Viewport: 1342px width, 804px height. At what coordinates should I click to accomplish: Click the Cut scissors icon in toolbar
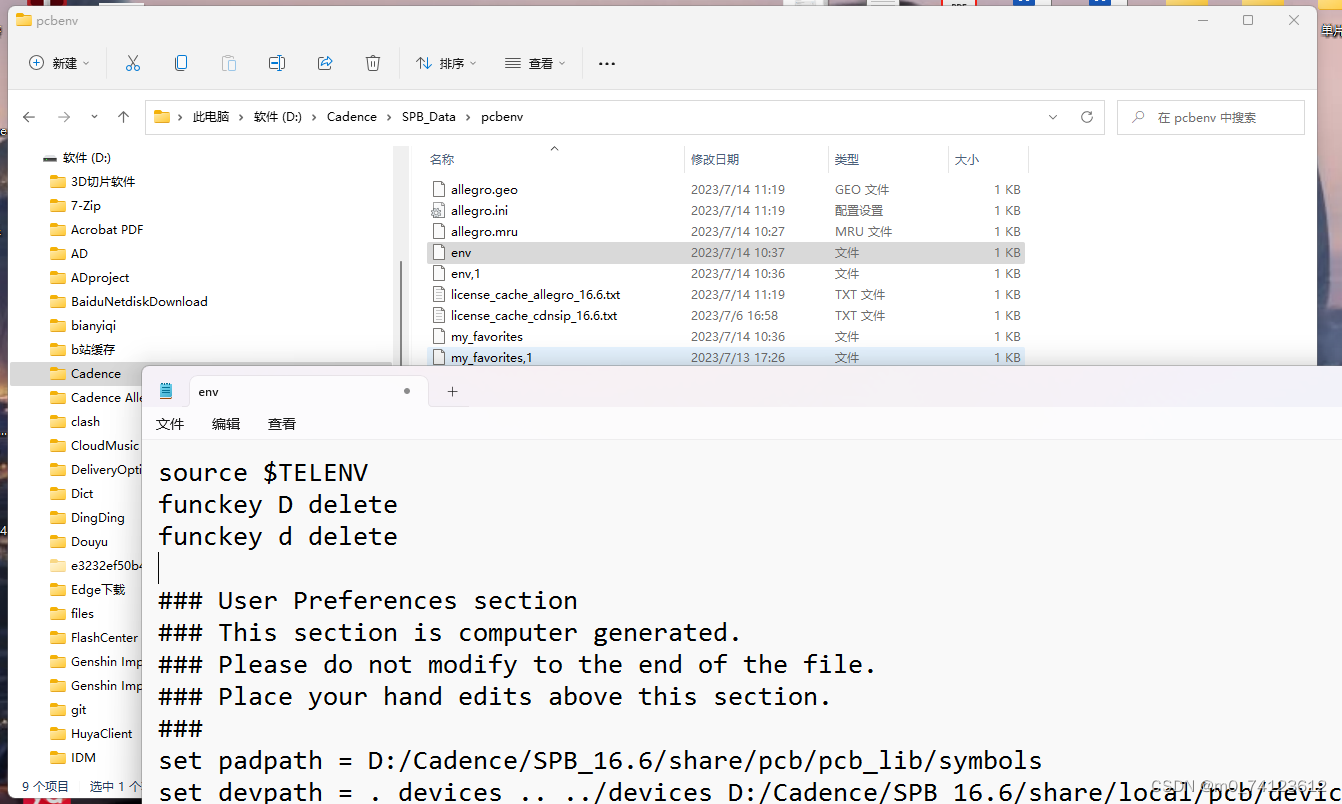click(x=133, y=63)
